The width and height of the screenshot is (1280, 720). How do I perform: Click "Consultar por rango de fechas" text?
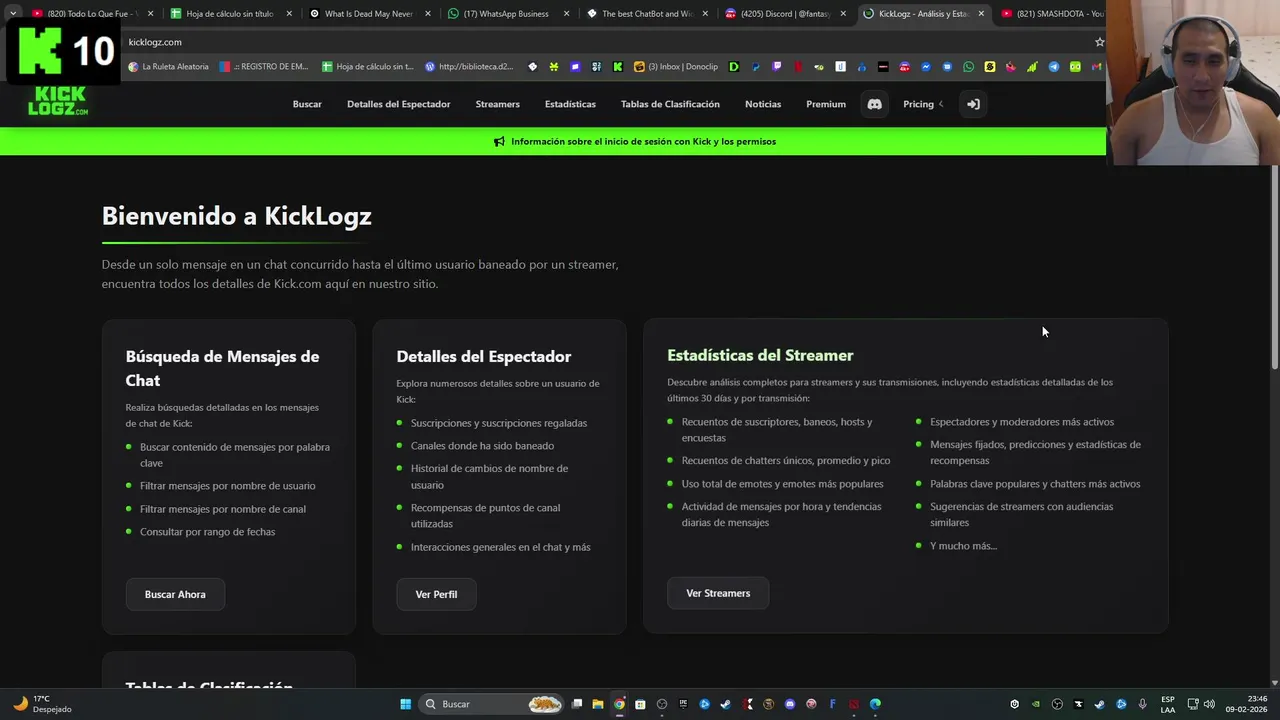pos(207,532)
